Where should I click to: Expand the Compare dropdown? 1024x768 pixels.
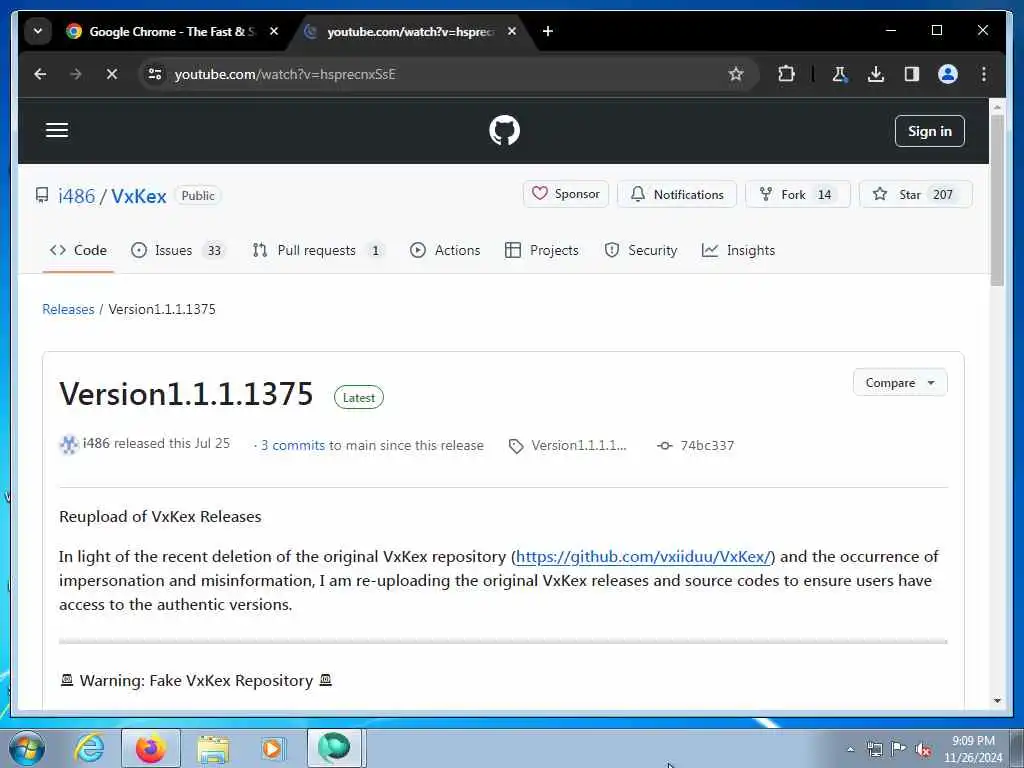pyautogui.click(x=900, y=383)
